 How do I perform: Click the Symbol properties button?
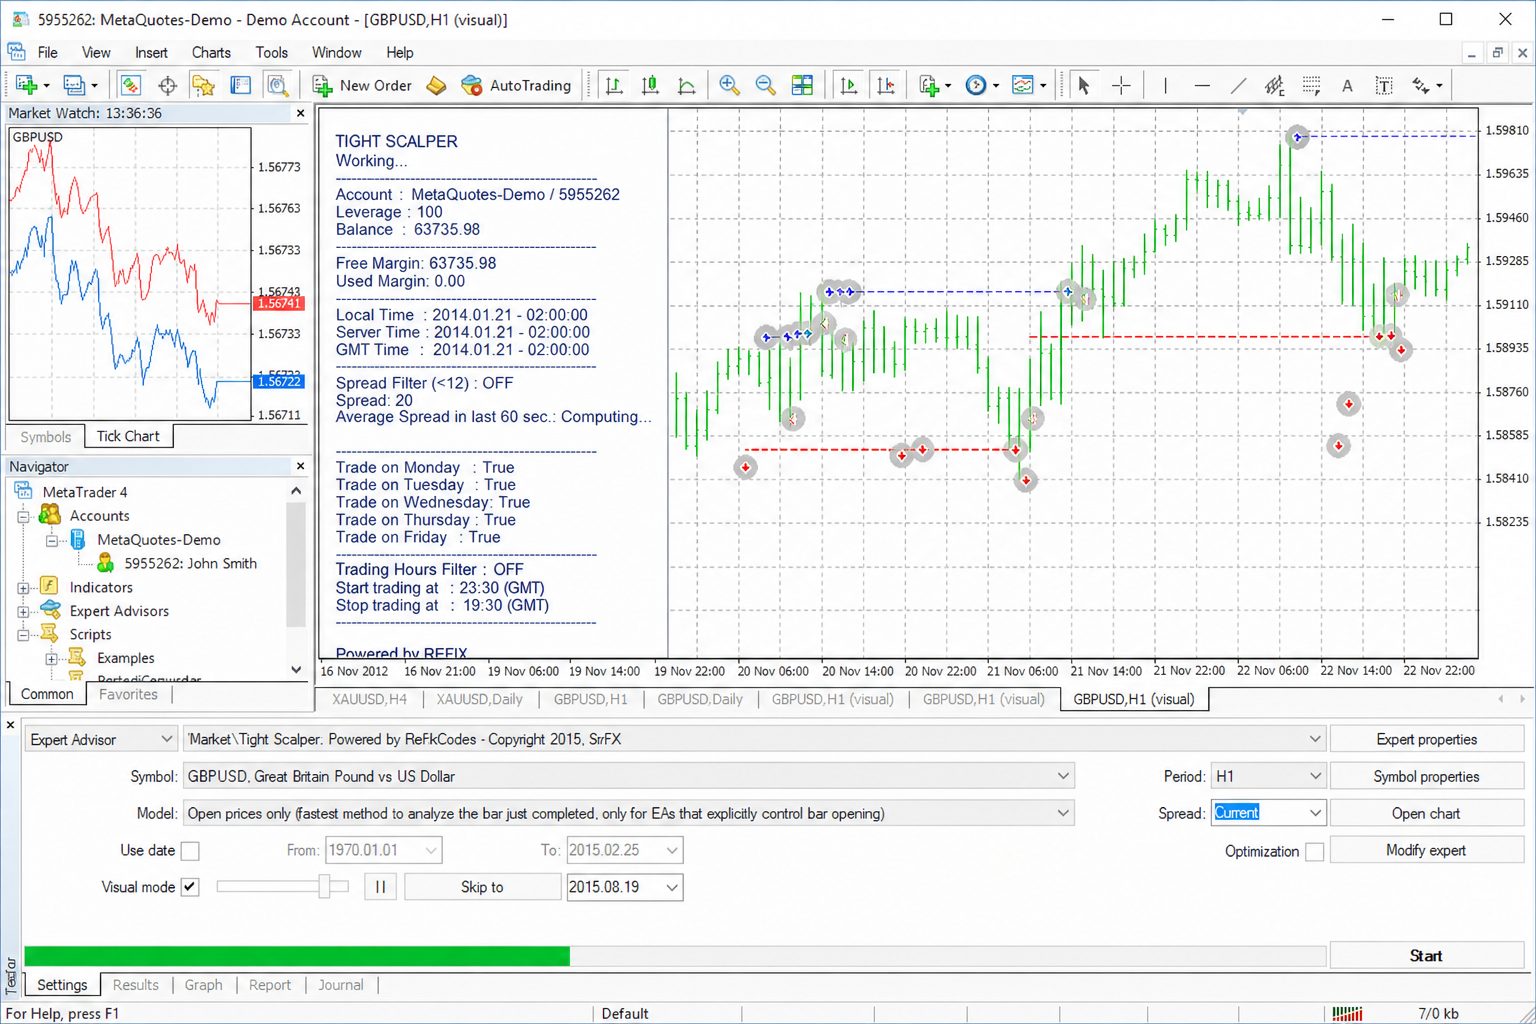[1427, 776]
